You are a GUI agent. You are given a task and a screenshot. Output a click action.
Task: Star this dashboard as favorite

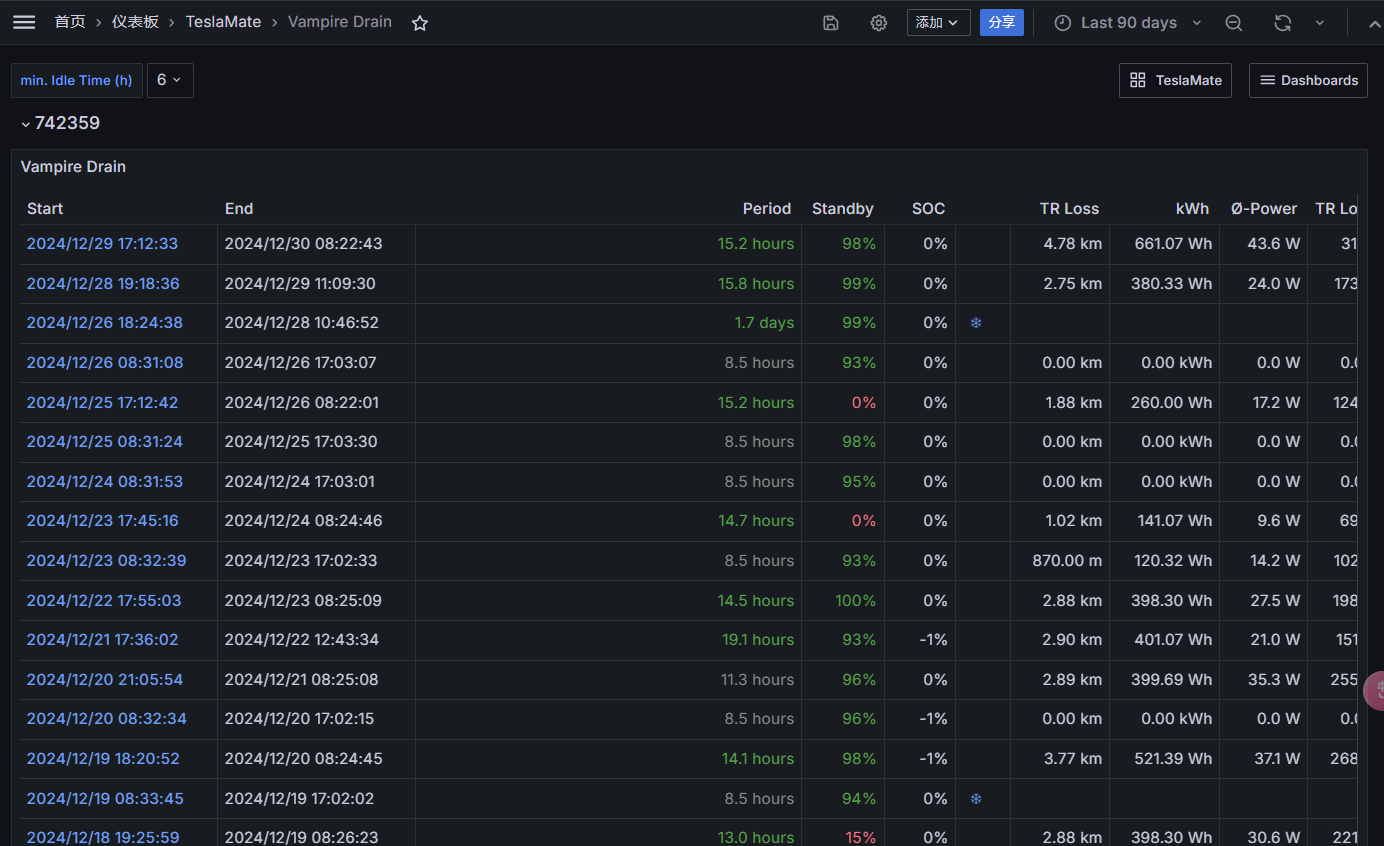420,23
